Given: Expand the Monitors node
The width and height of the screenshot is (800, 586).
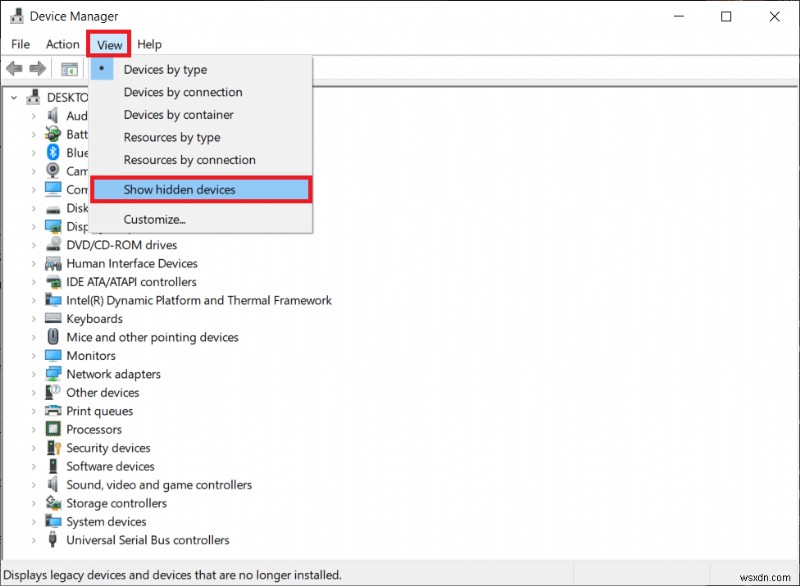Looking at the screenshot, I should [x=34, y=355].
